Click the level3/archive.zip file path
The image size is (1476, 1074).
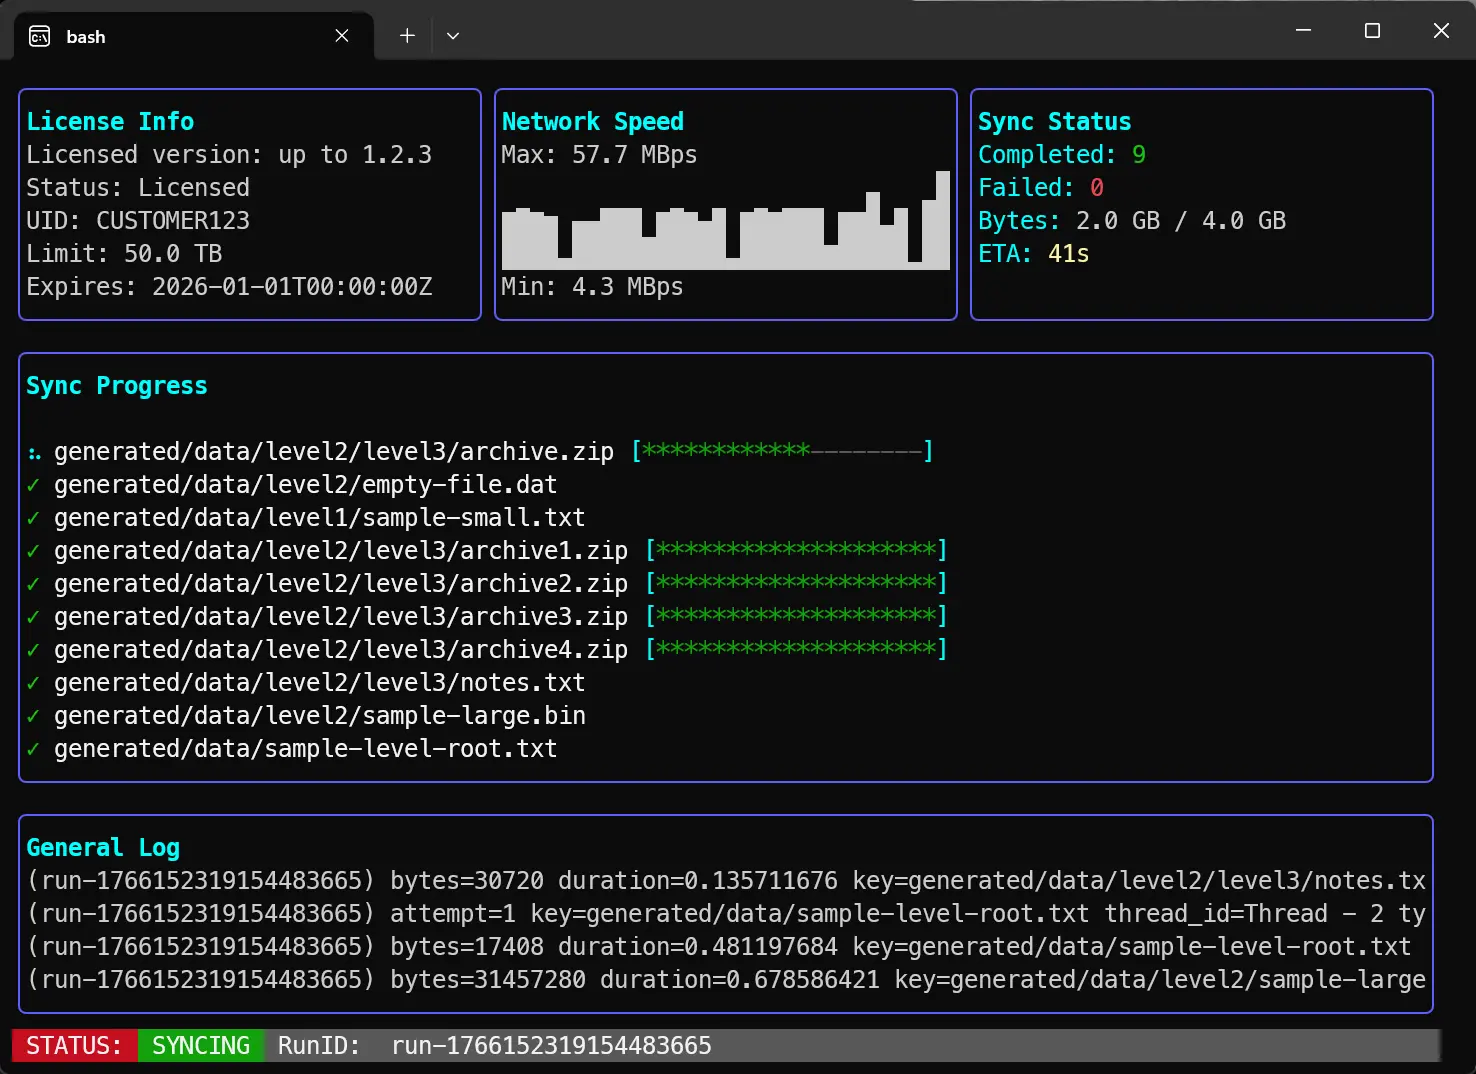[334, 451]
